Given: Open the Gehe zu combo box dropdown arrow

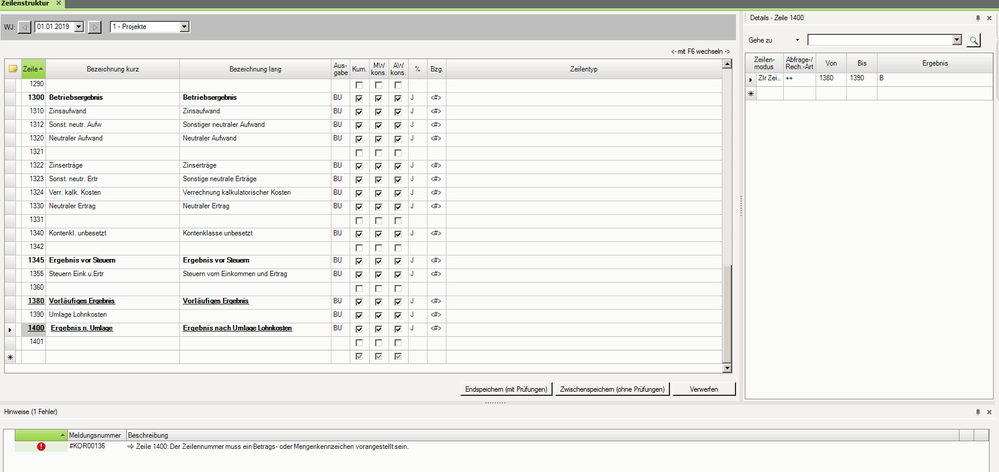Looking at the screenshot, I should (x=956, y=40).
